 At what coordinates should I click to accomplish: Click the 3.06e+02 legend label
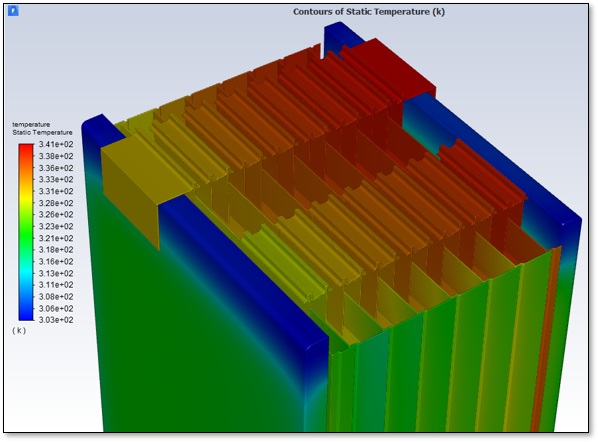pos(56,309)
